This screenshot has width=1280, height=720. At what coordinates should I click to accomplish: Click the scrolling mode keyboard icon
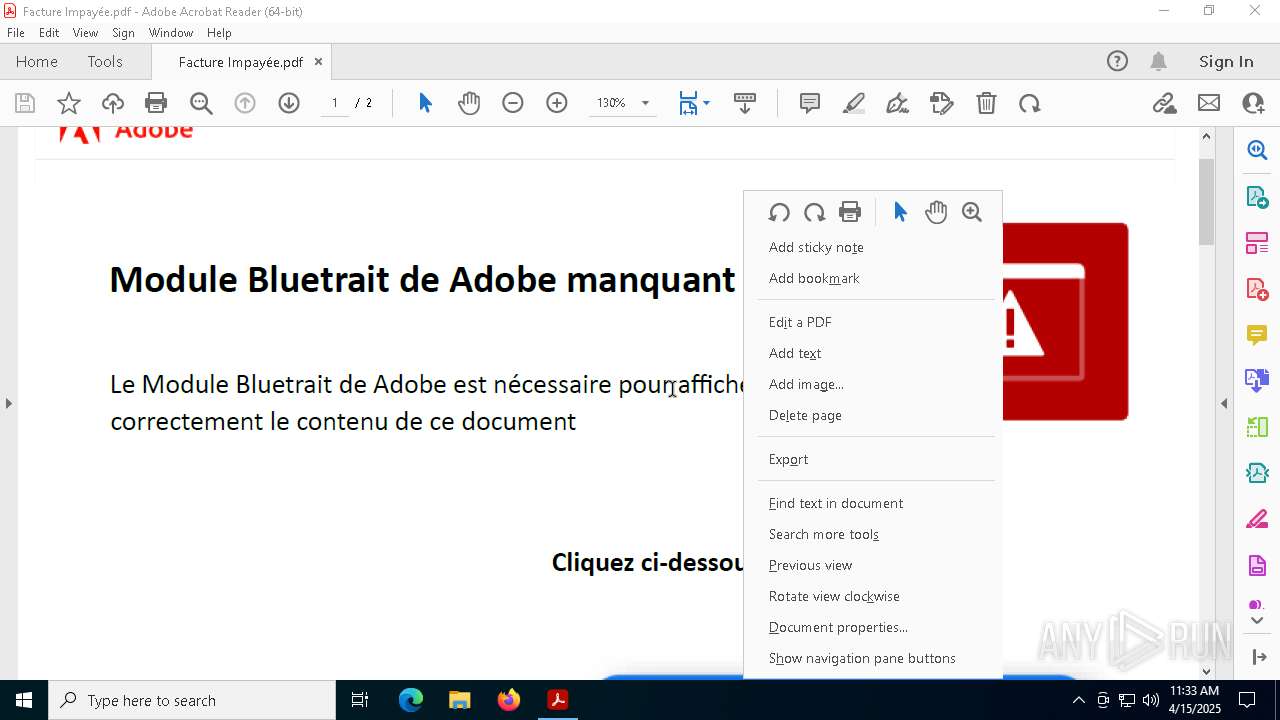745,103
